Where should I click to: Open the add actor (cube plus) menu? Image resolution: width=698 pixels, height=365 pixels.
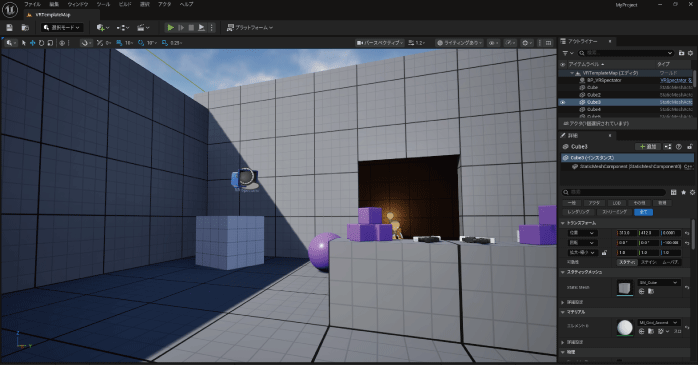[102, 28]
